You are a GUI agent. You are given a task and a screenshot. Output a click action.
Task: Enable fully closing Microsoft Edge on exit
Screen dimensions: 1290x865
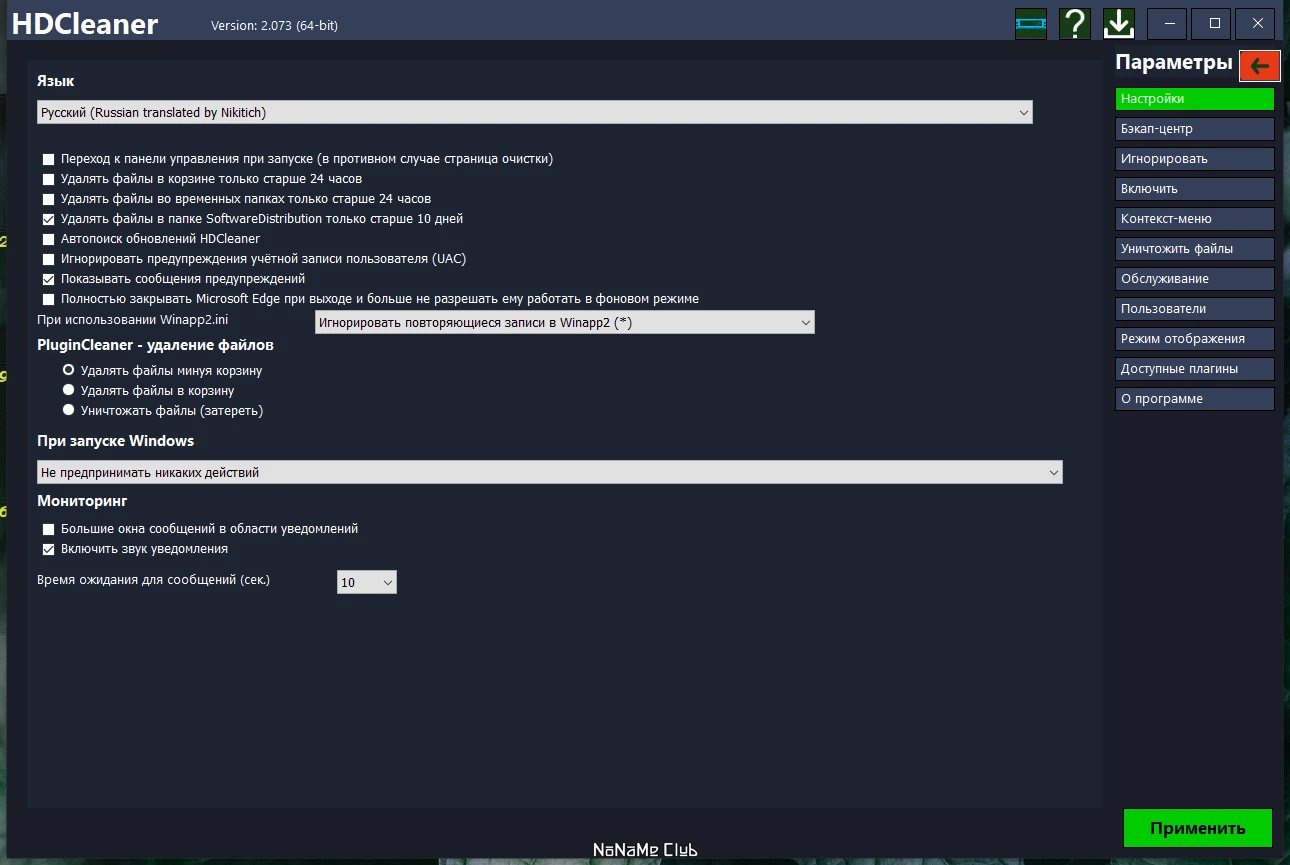49,299
